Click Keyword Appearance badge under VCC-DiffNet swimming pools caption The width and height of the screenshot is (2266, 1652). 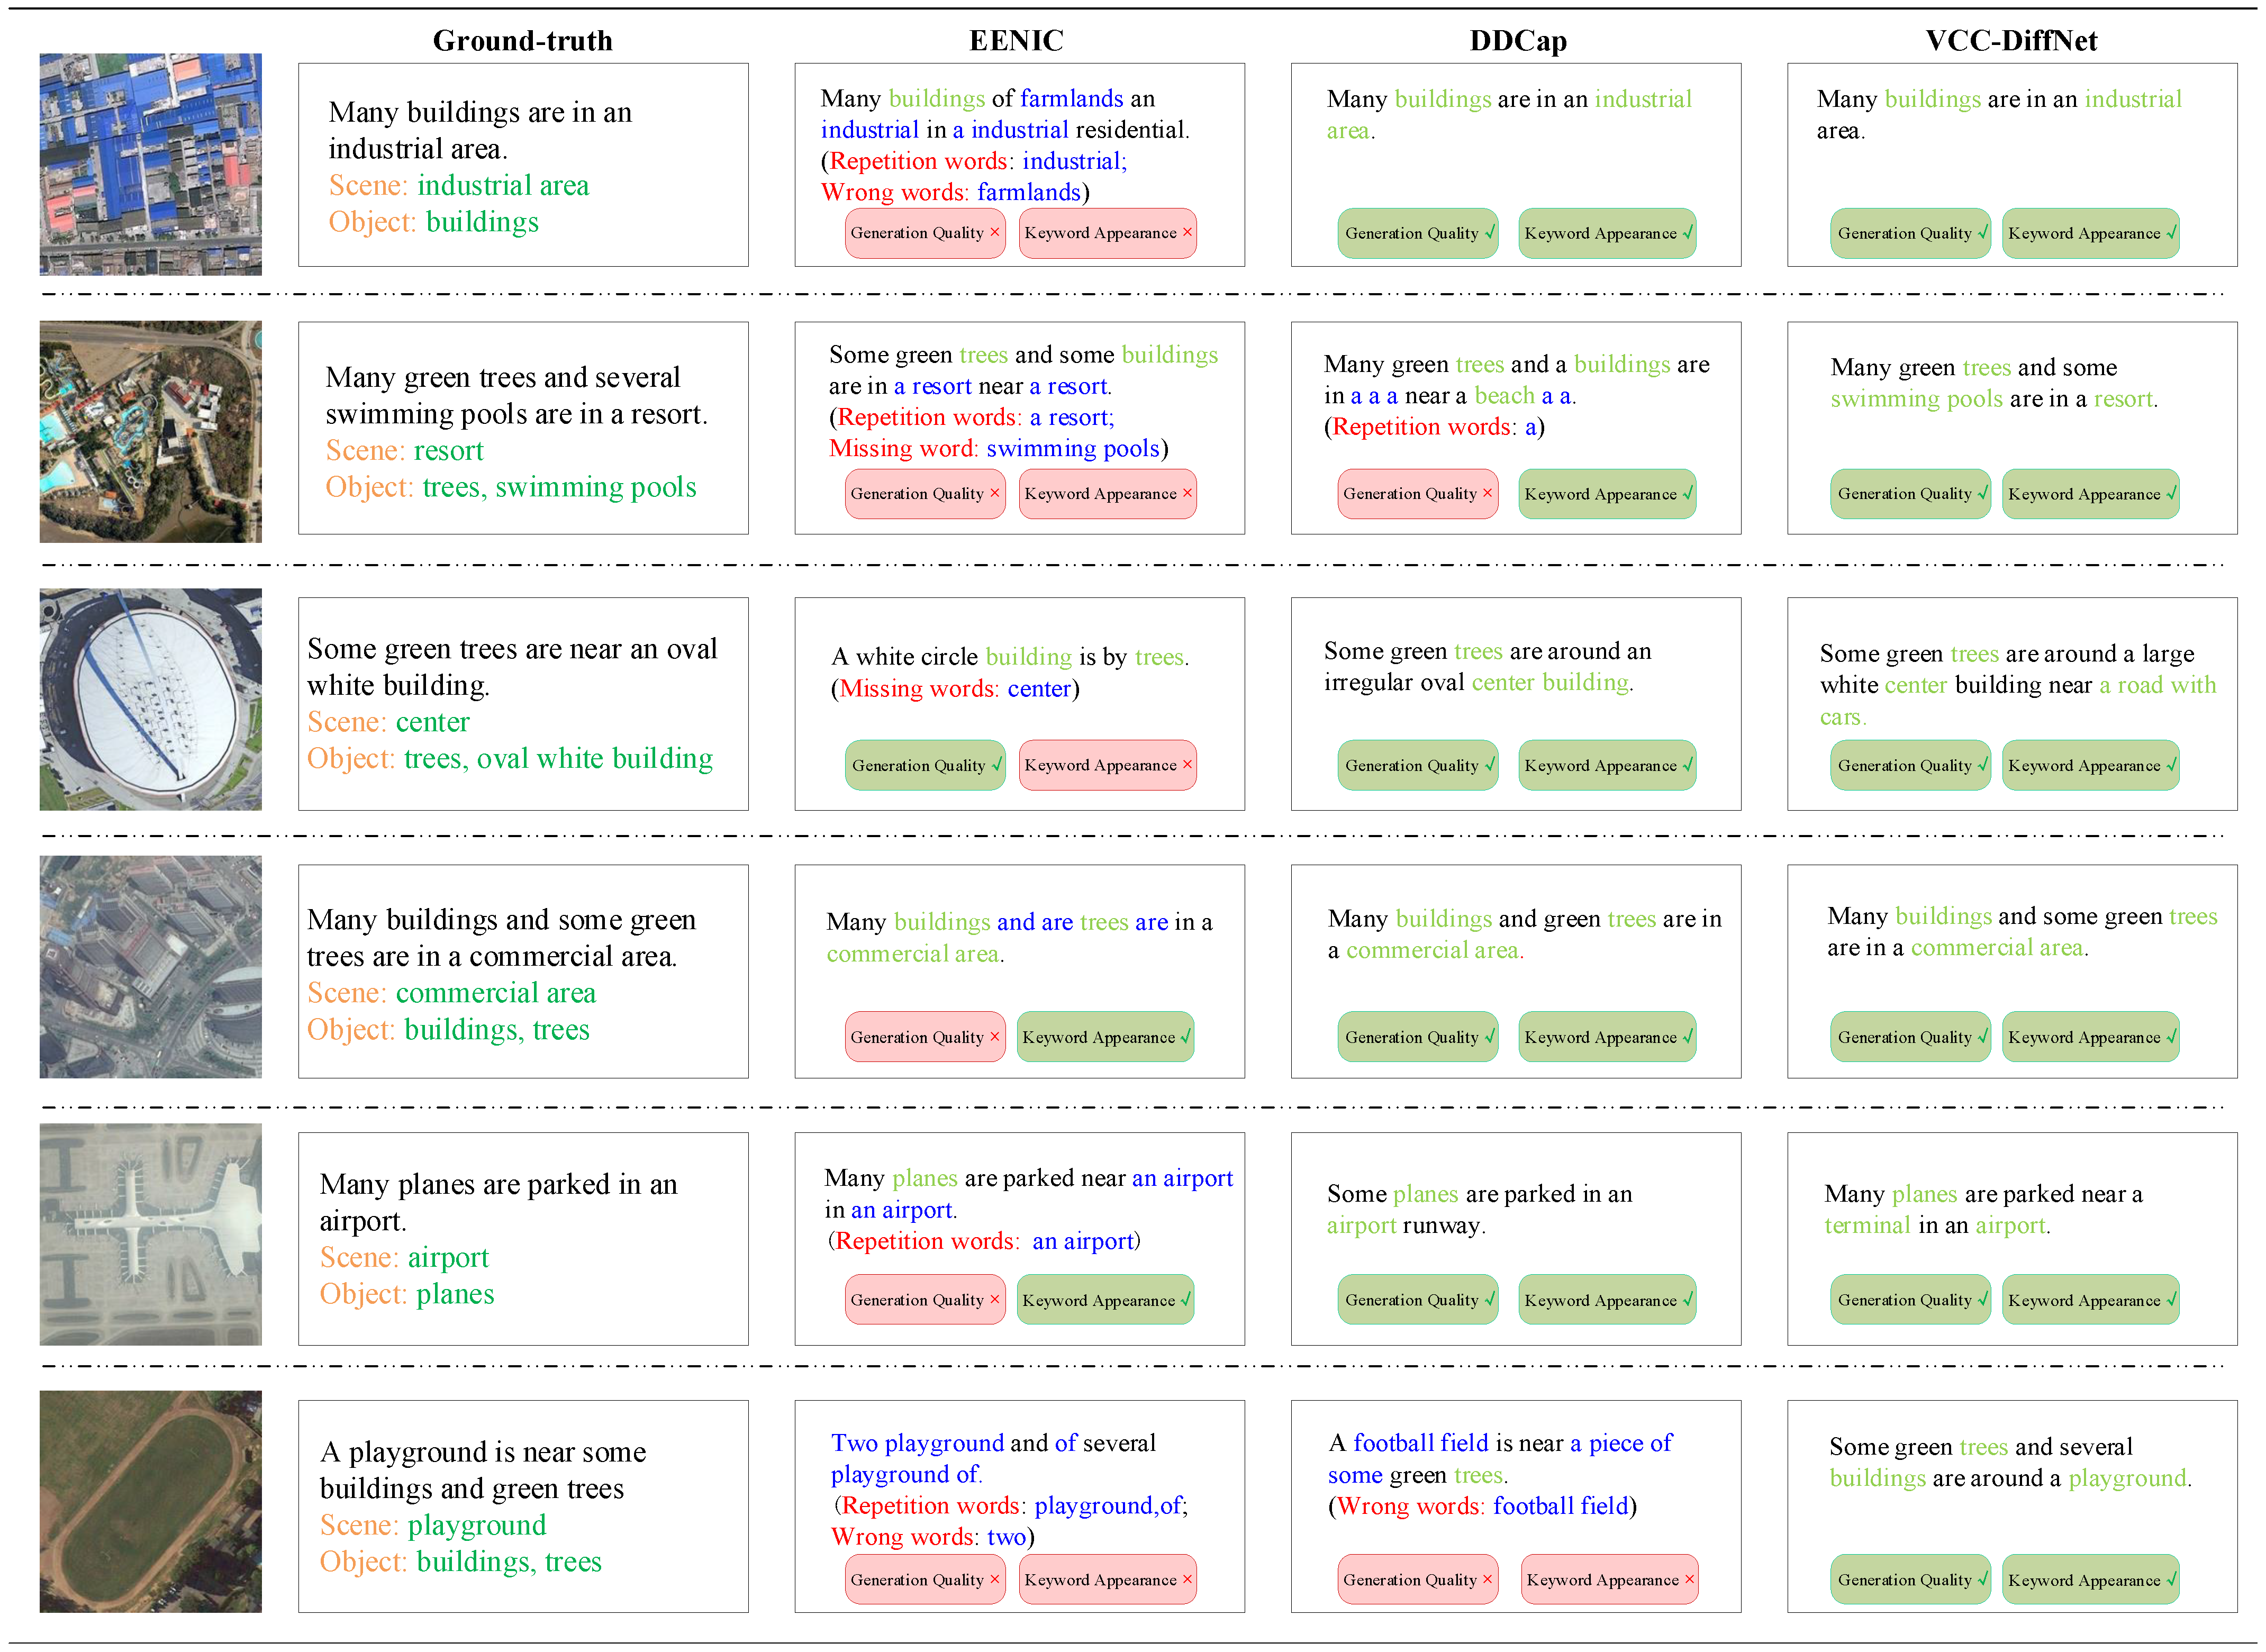click(x=2090, y=494)
